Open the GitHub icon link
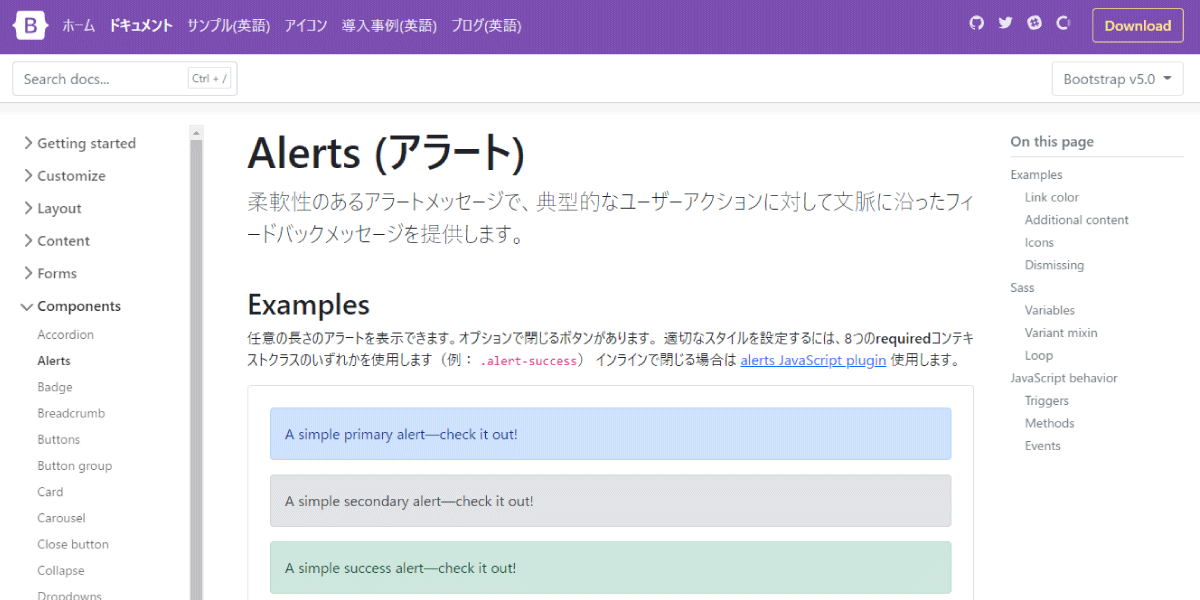Viewport: 1200px width, 600px height. tap(977, 23)
